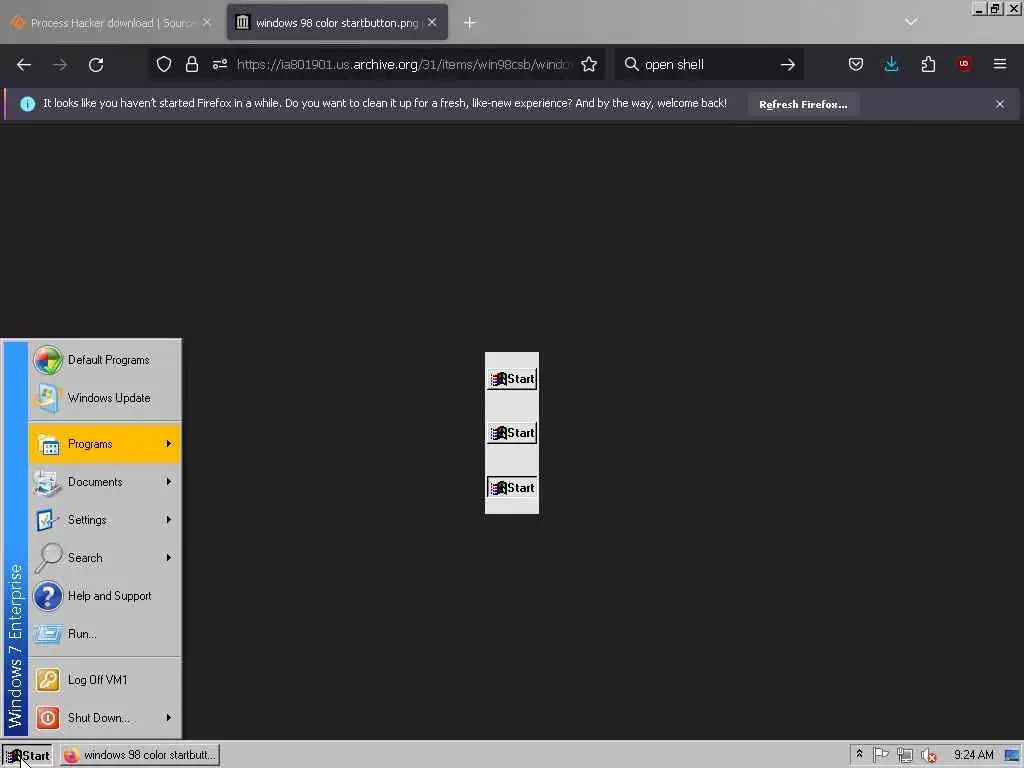The width and height of the screenshot is (1024, 768).
Task: Click the Settings control panel icon
Action: coord(48,520)
